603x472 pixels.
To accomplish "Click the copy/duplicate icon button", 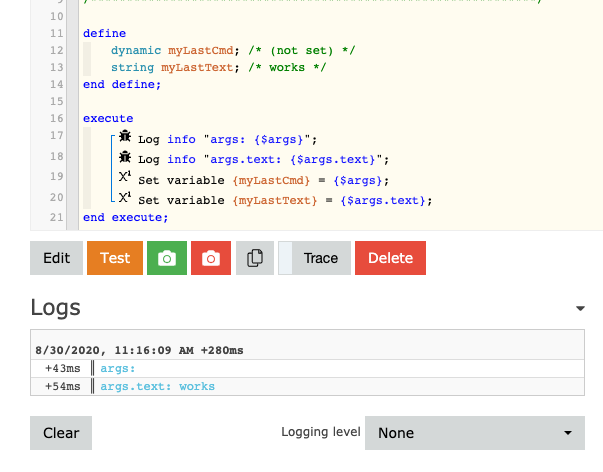I will [255, 258].
